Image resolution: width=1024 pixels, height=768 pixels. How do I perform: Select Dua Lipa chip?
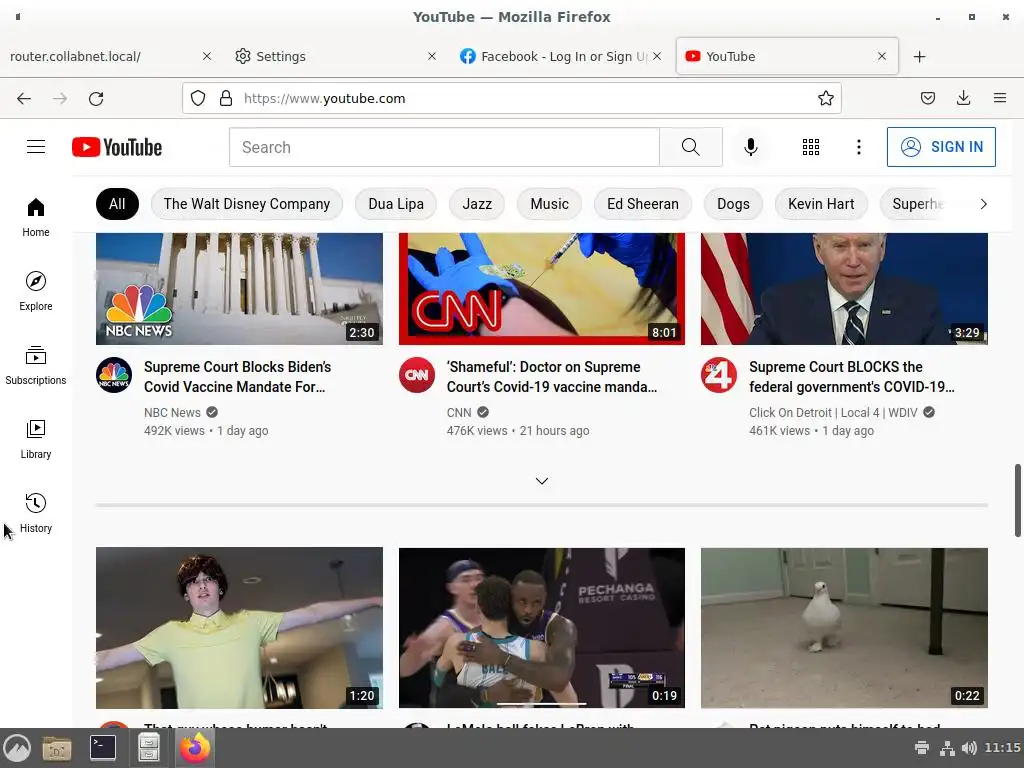(396, 204)
